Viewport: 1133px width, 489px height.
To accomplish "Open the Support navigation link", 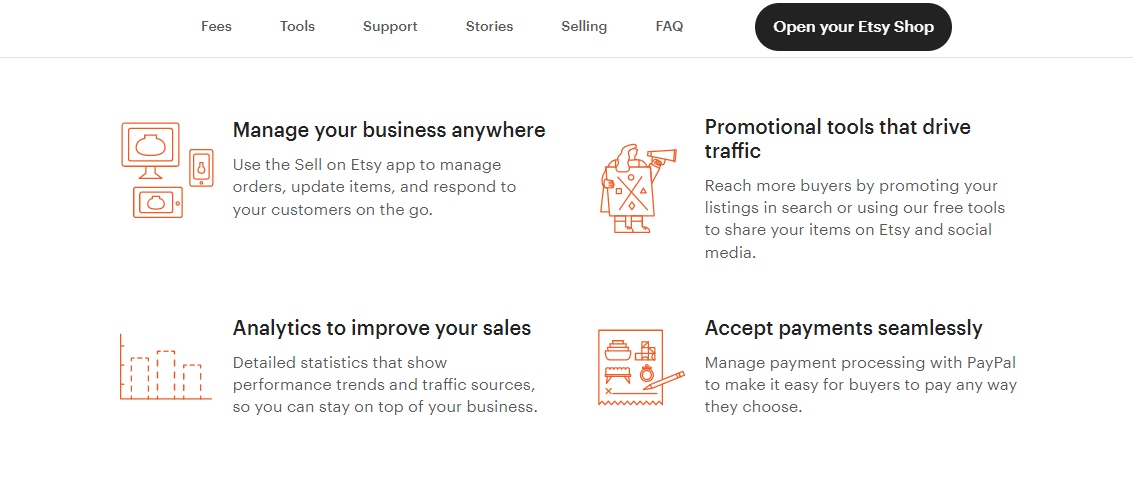I will point(390,27).
